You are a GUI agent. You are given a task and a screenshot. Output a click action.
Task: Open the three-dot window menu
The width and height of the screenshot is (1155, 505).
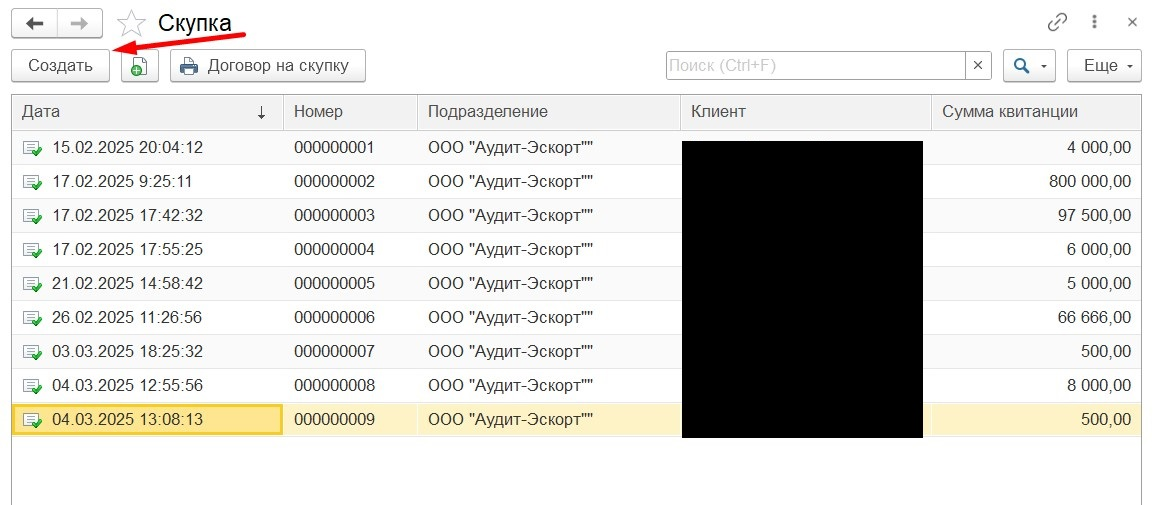pyautogui.click(x=1095, y=23)
